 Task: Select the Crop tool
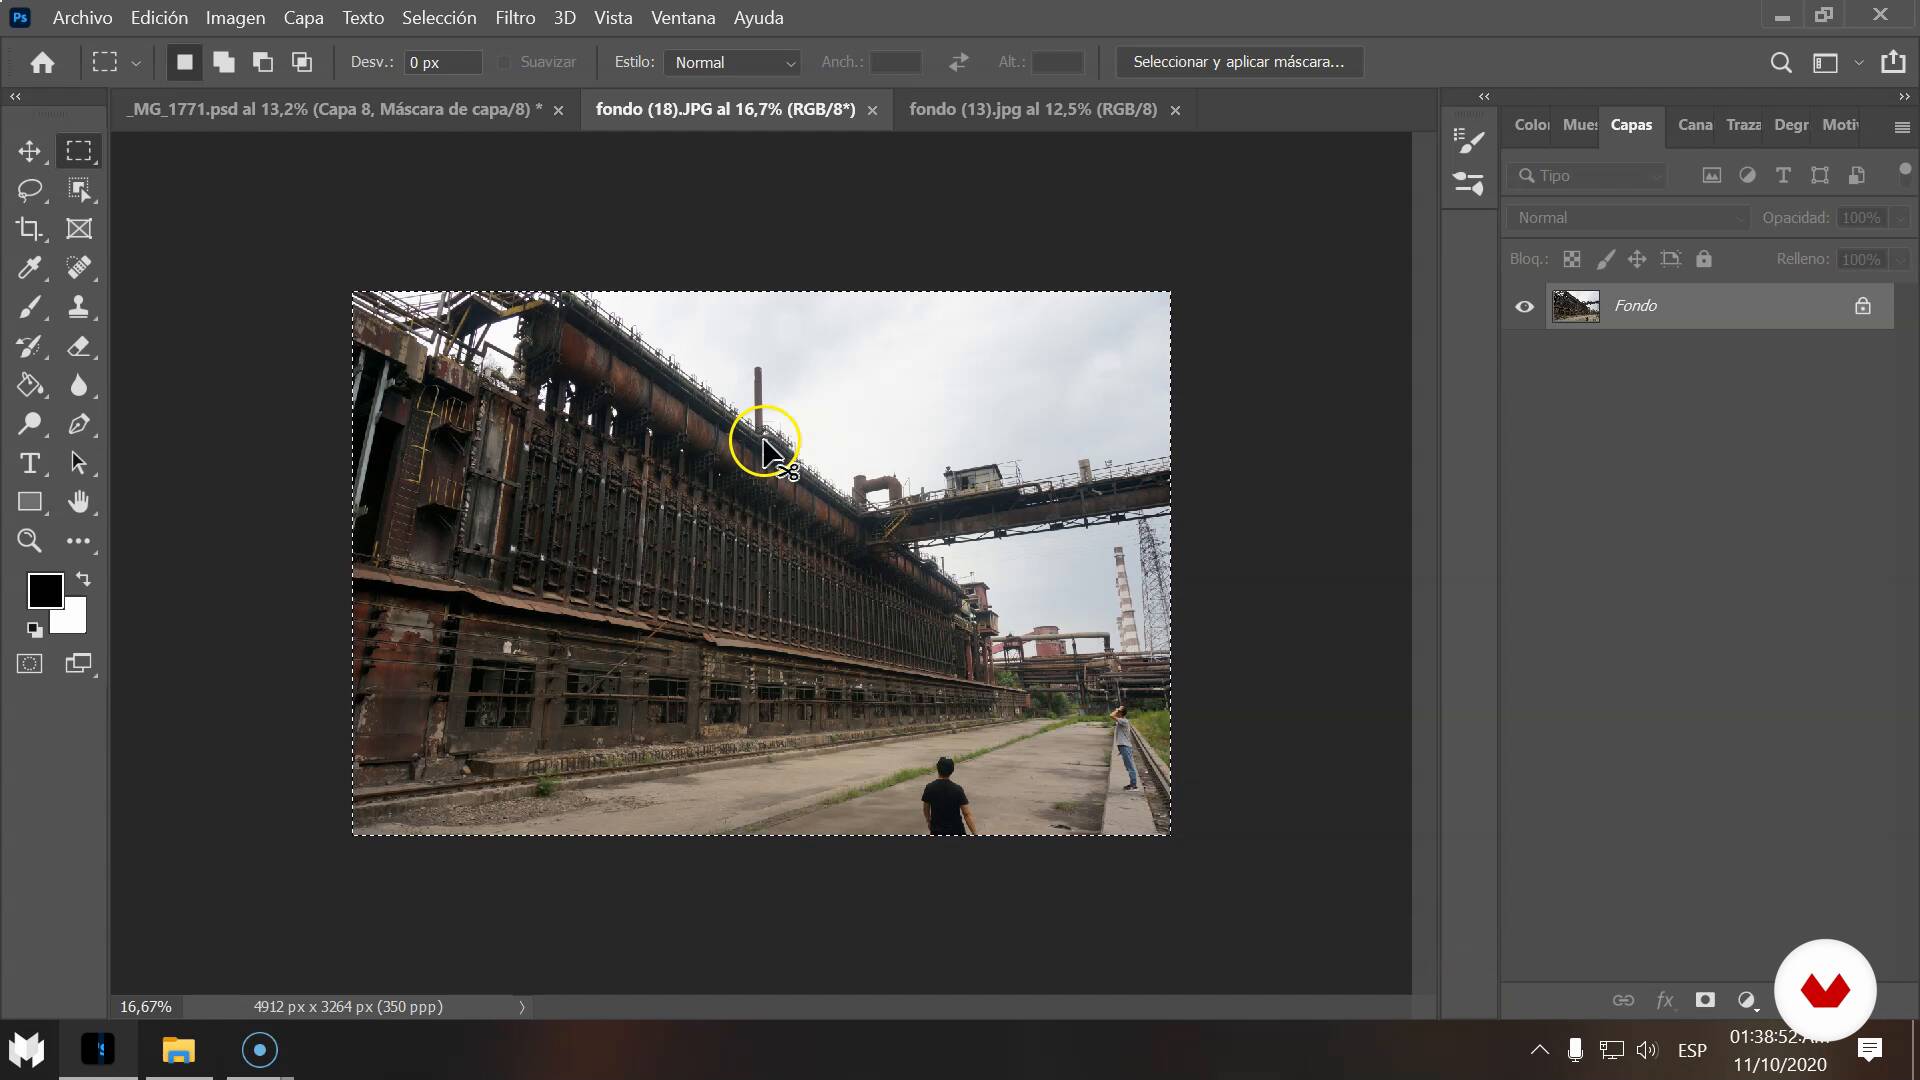coord(29,229)
